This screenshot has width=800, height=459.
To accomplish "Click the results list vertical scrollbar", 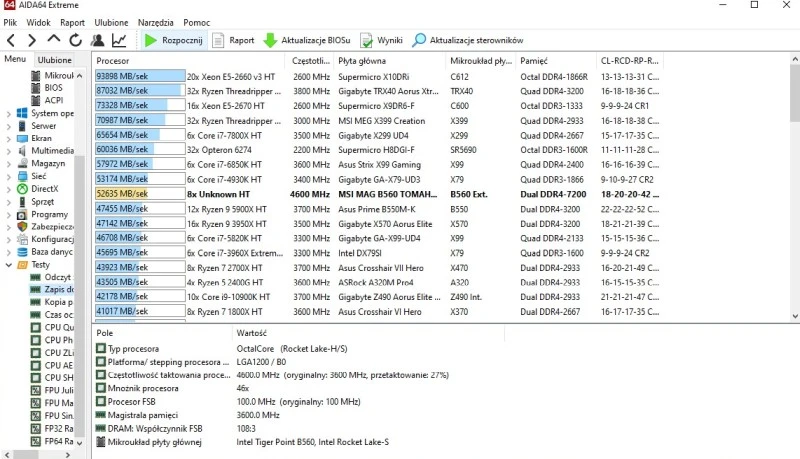I will pos(793,200).
